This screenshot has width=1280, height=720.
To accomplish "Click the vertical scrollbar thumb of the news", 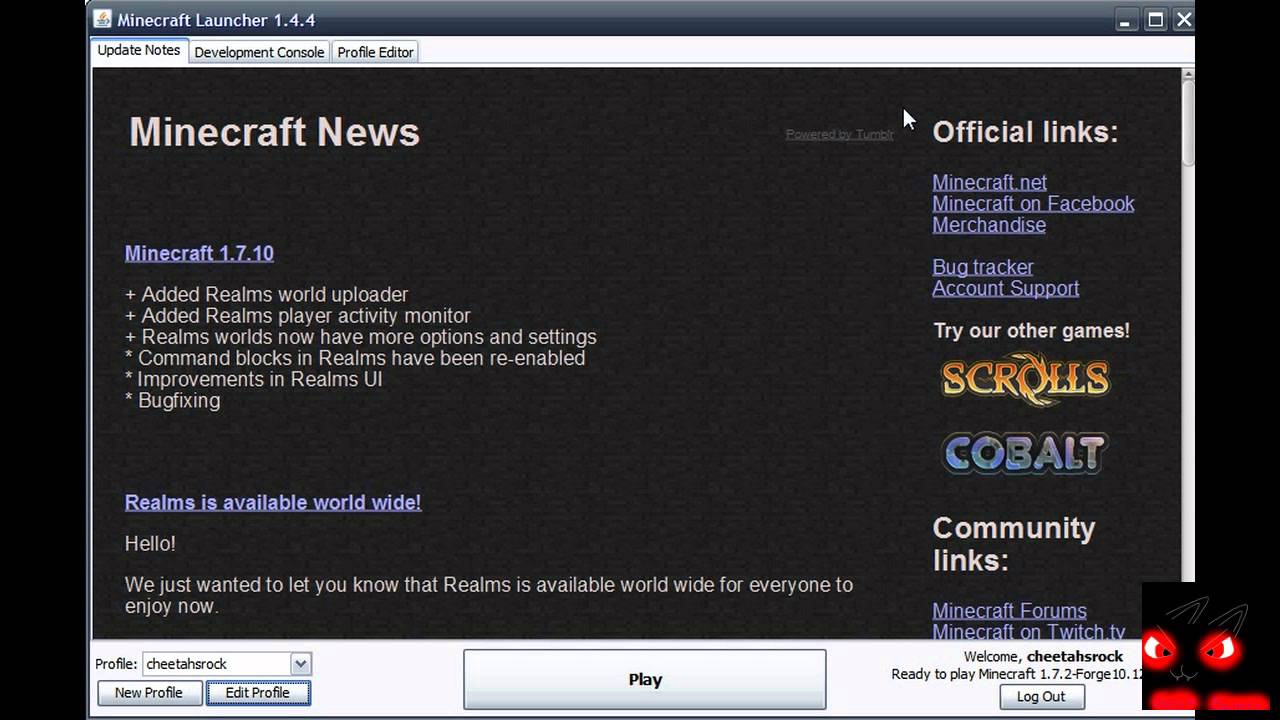I will coord(1188,122).
